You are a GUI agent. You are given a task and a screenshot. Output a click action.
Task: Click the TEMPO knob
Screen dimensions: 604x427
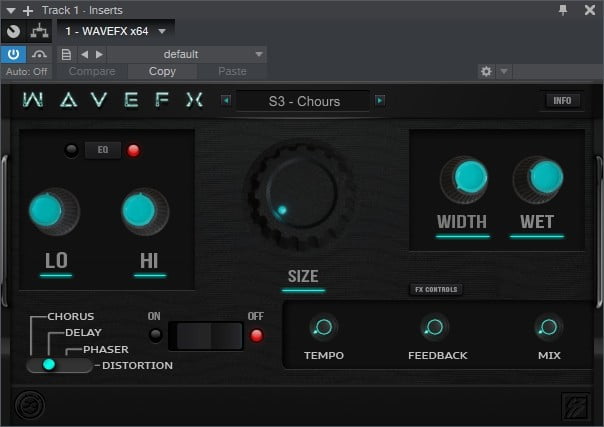[323, 328]
